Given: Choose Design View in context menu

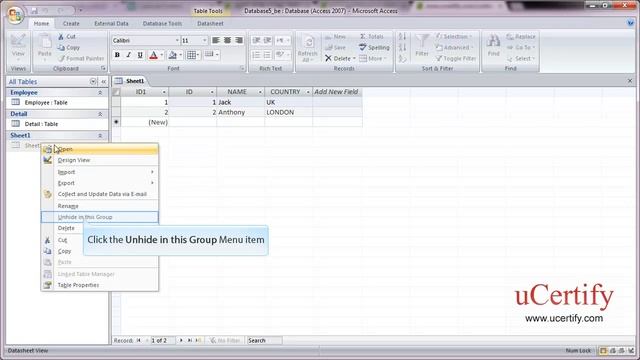Looking at the screenshot, I should [100, 160].
